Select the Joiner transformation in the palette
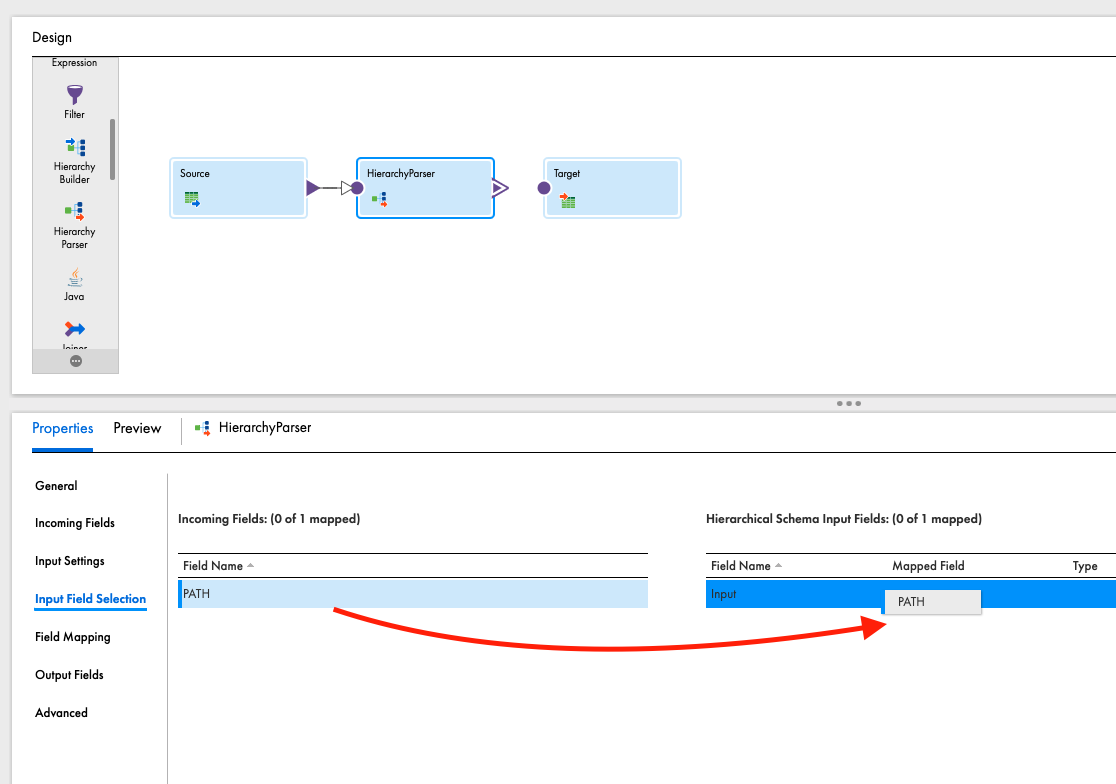1116x784 pixels. coord(74,330)
